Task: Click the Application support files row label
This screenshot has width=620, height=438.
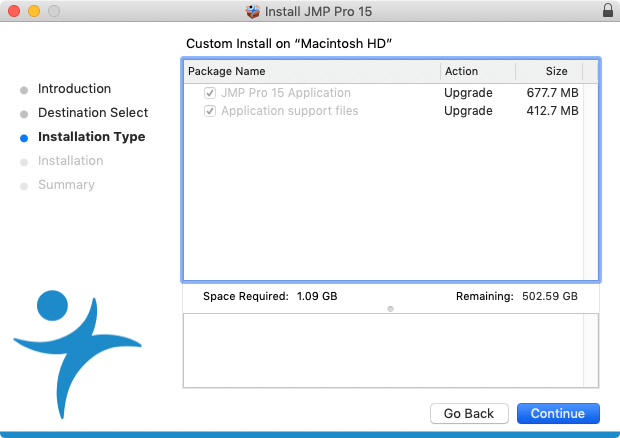Action: [290, 111]
